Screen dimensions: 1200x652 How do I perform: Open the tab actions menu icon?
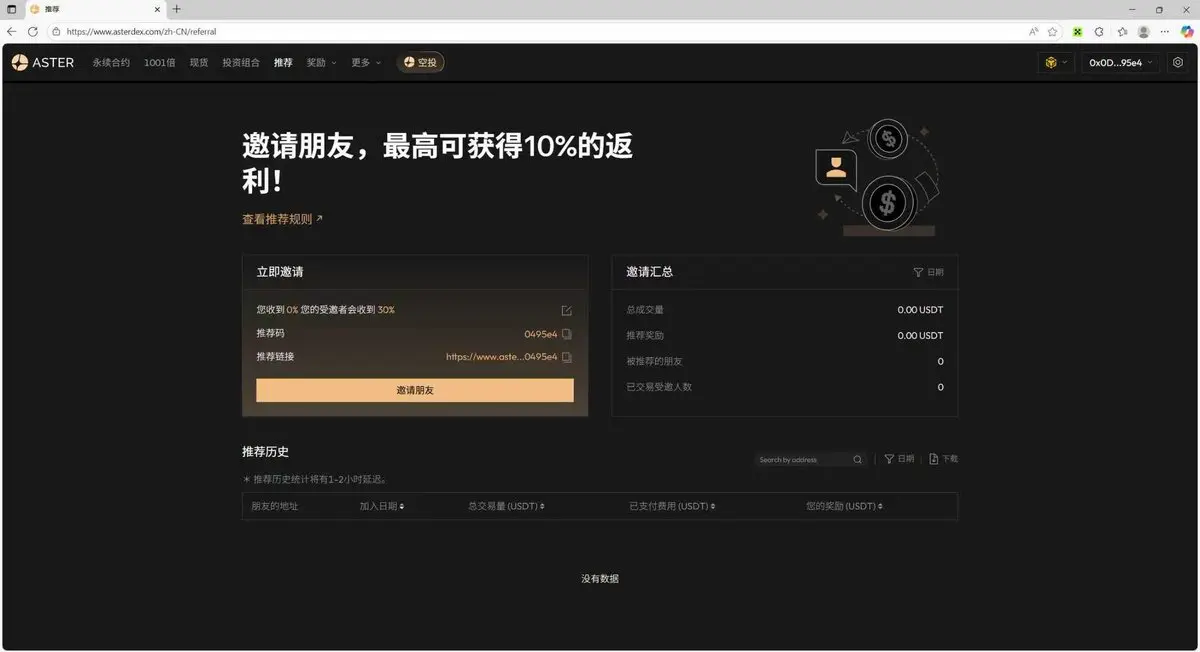point(12,9)
